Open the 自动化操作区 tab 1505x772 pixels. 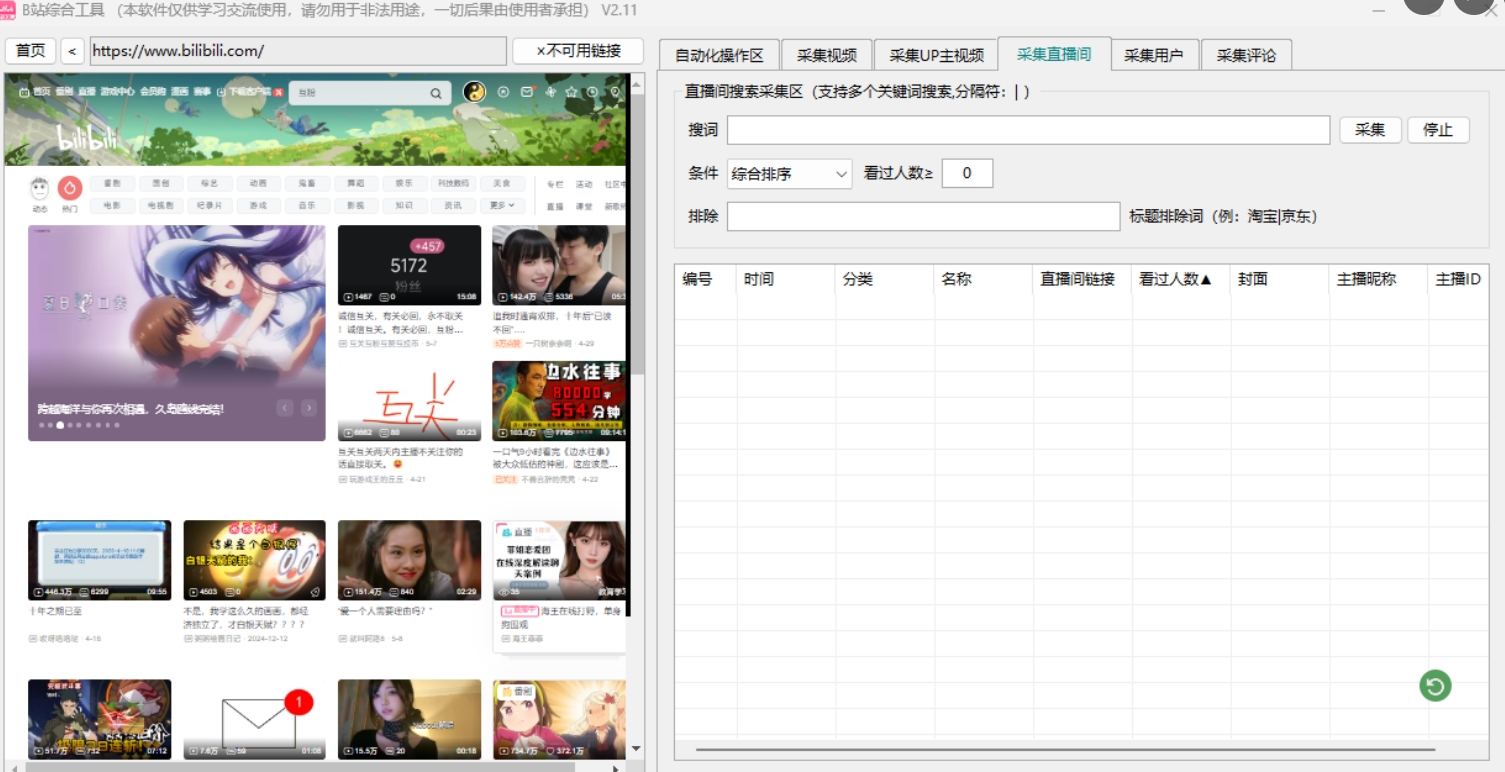click(x=719, y=55)
